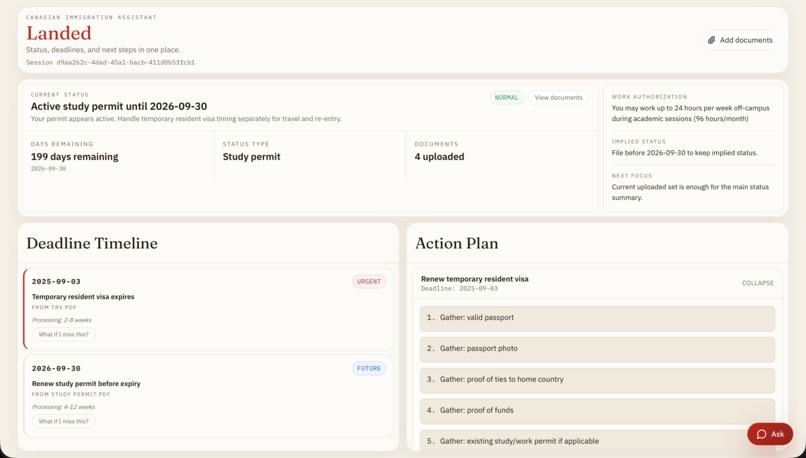Viewport: 806px width, 458px height.
Task: Click "FROM TRV.PDF" source label
Action: (54, 308)
